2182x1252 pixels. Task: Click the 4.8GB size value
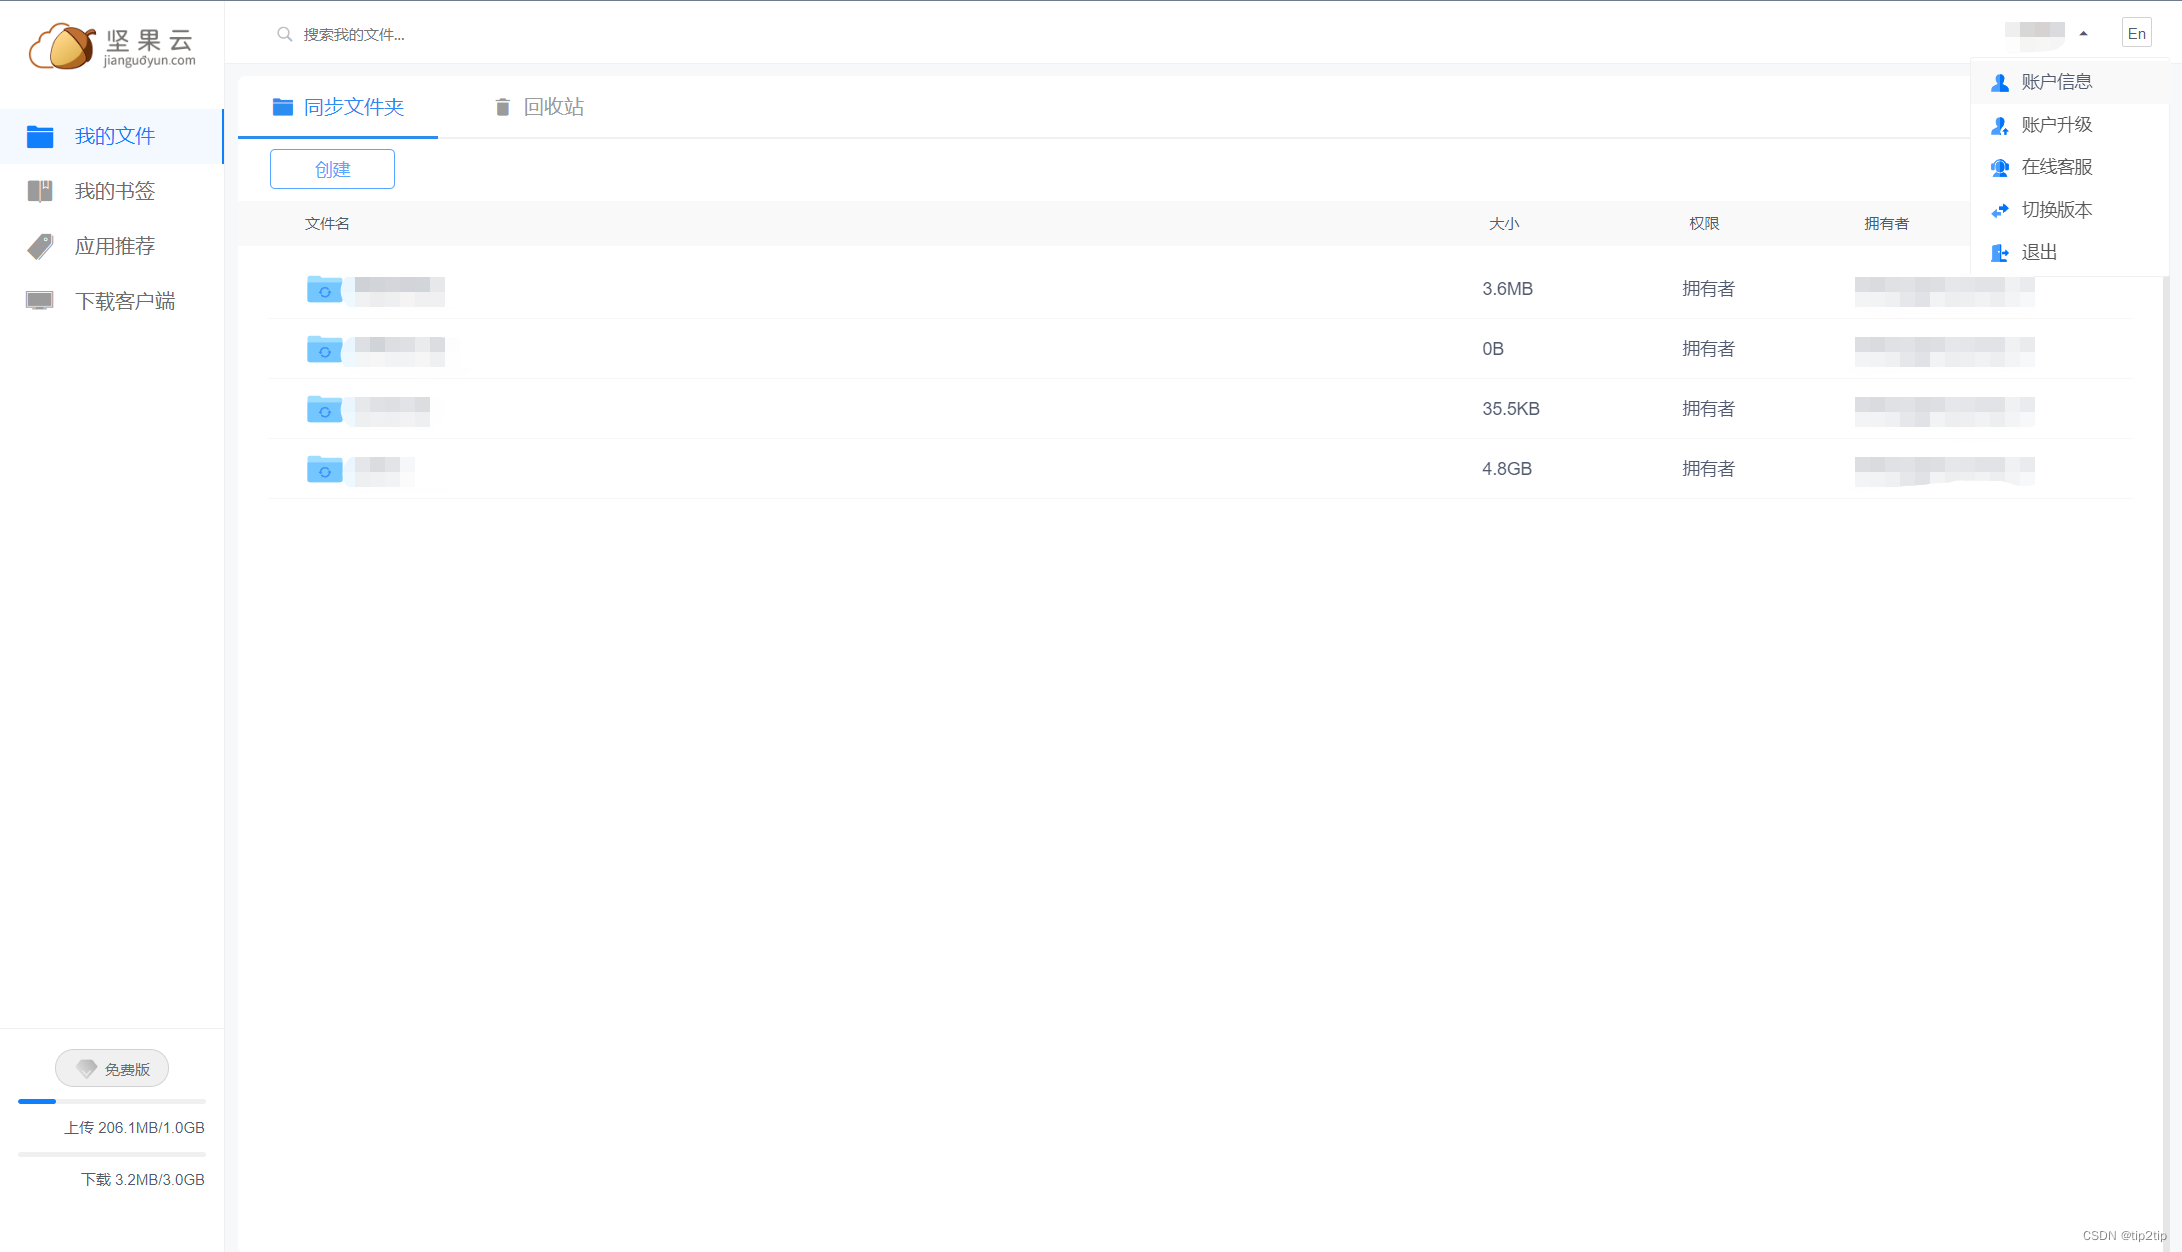(1507, 469)
